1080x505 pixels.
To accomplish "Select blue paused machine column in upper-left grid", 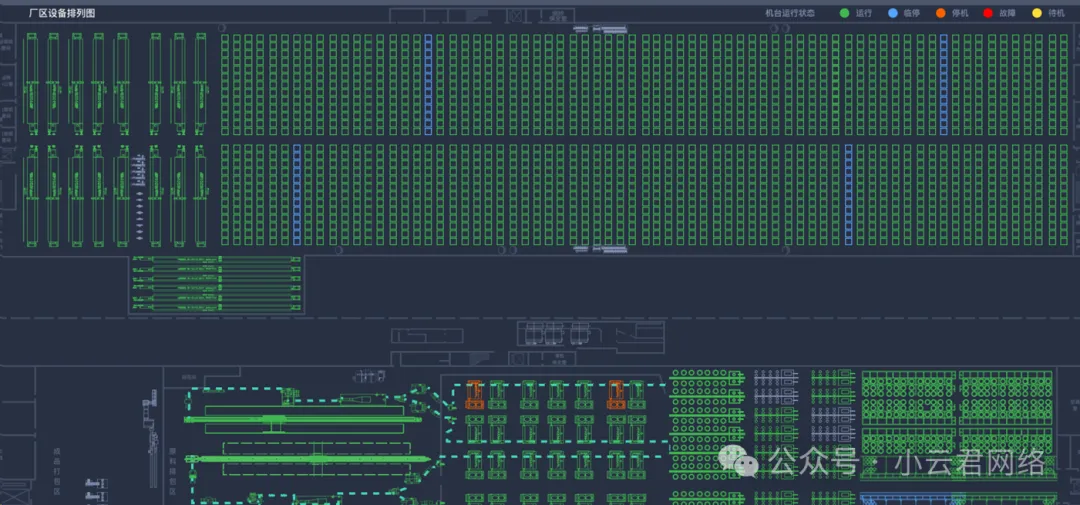I will pyautogui.click(x=428, y=85).
